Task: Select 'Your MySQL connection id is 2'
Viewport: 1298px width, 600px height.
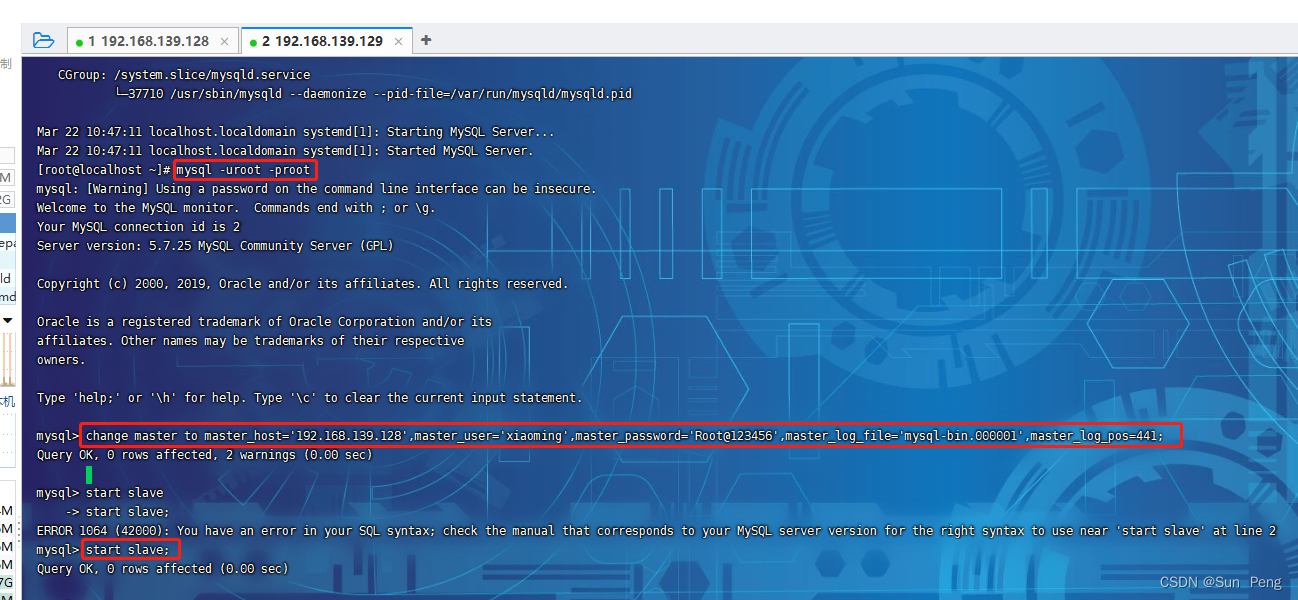Action: point(138,227)
